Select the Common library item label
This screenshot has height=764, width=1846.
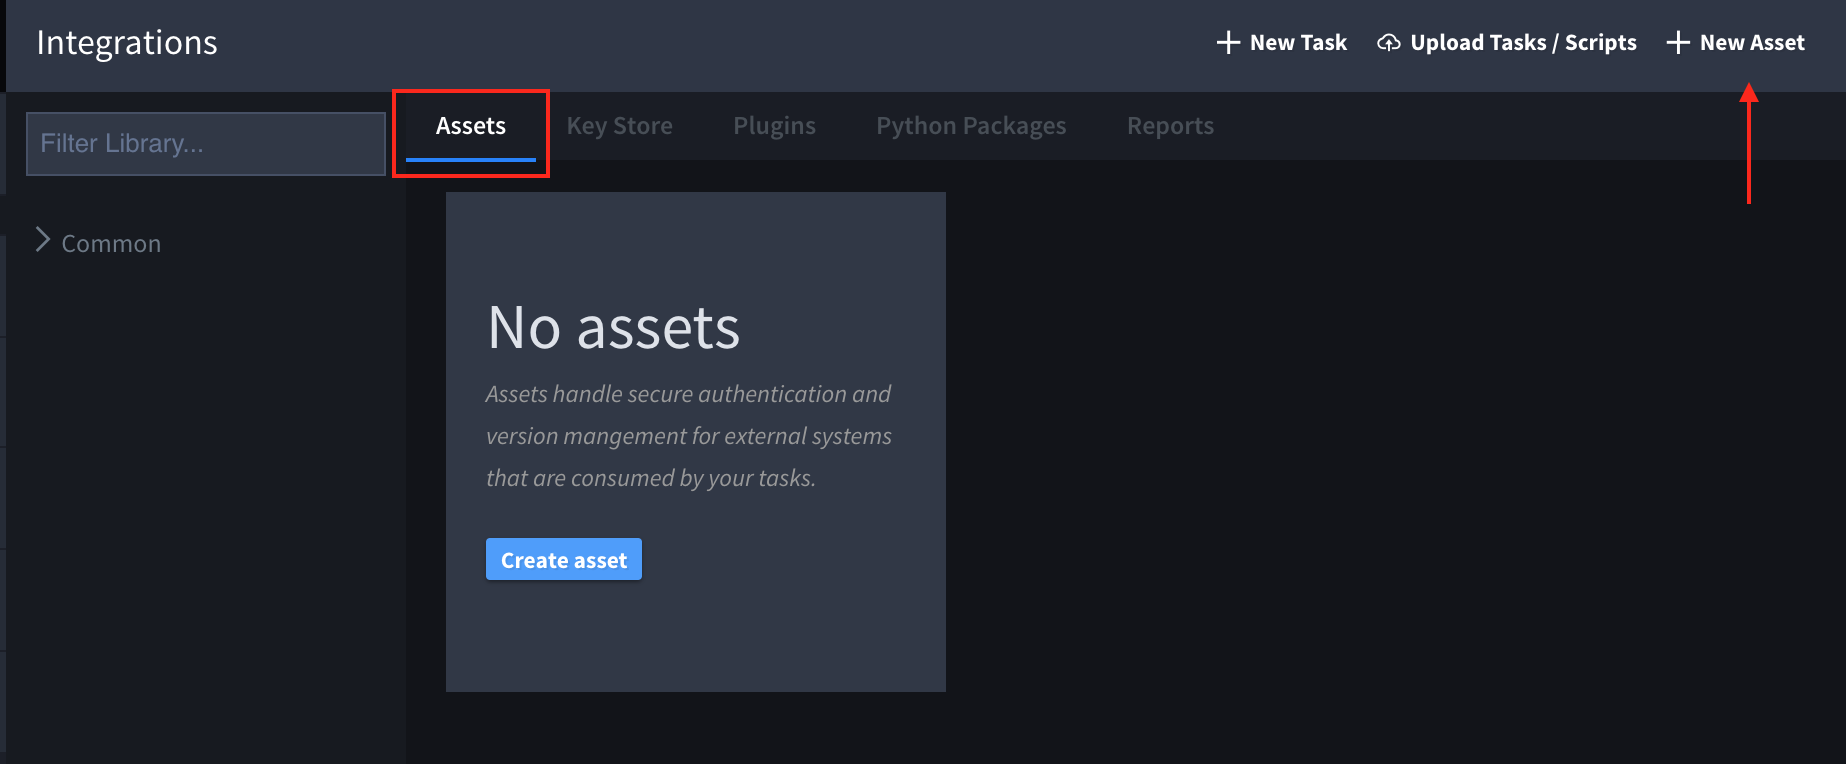click(111, 244)
